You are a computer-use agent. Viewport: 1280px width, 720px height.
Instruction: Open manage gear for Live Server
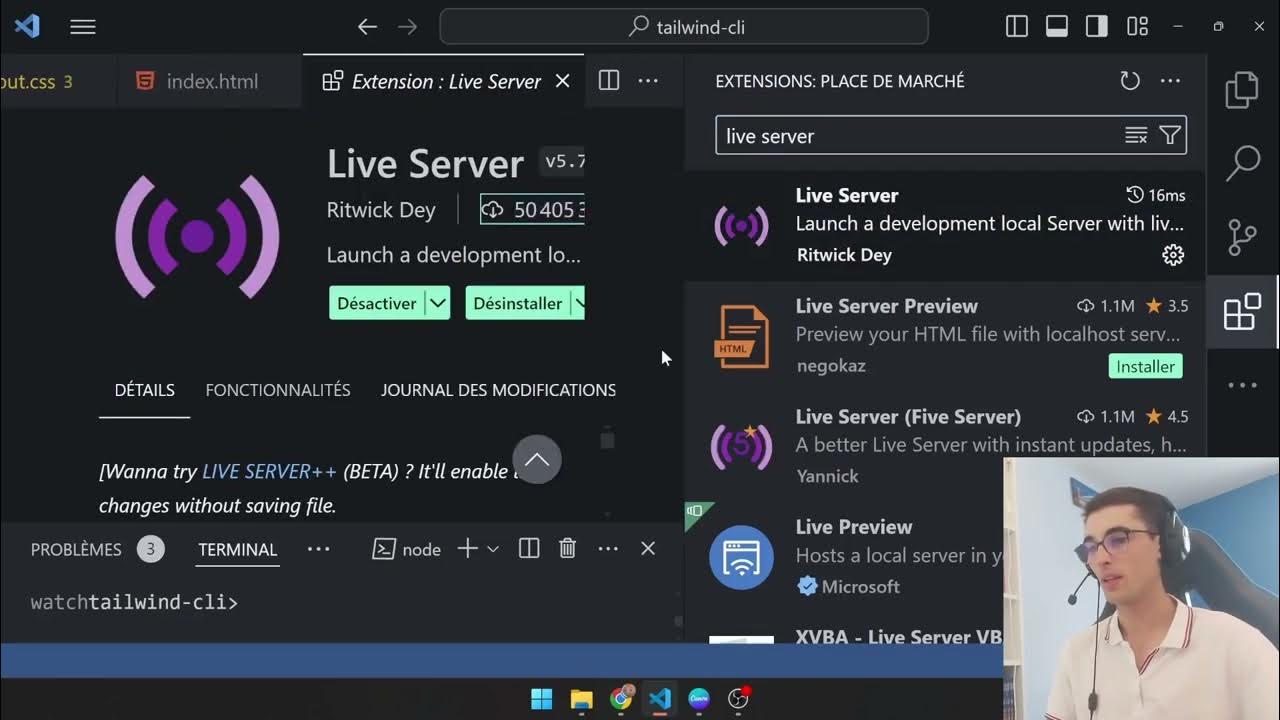1173,255
